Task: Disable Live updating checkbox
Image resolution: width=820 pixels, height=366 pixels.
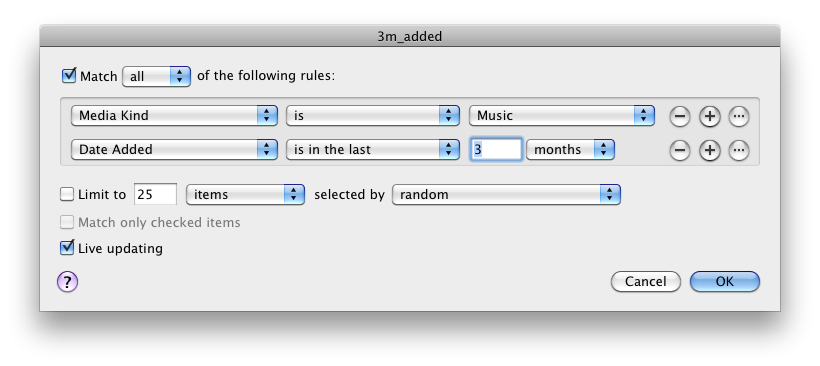Action: [67, 247]
